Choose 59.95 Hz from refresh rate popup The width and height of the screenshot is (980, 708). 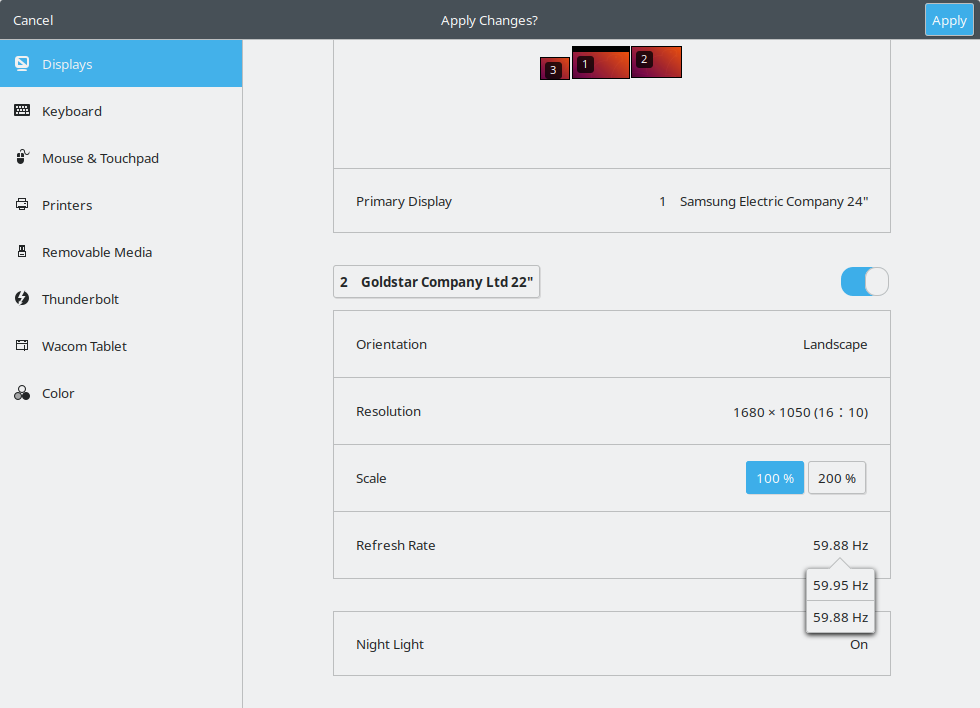840,585
